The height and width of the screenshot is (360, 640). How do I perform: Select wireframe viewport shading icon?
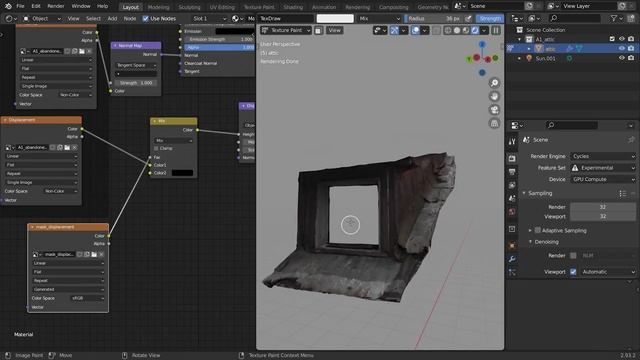[448, 30]
